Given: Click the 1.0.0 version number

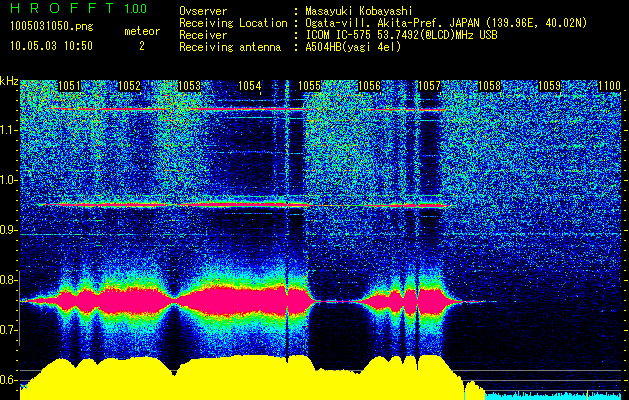Looking at the screenshot, I should click(x=136, y=9).
